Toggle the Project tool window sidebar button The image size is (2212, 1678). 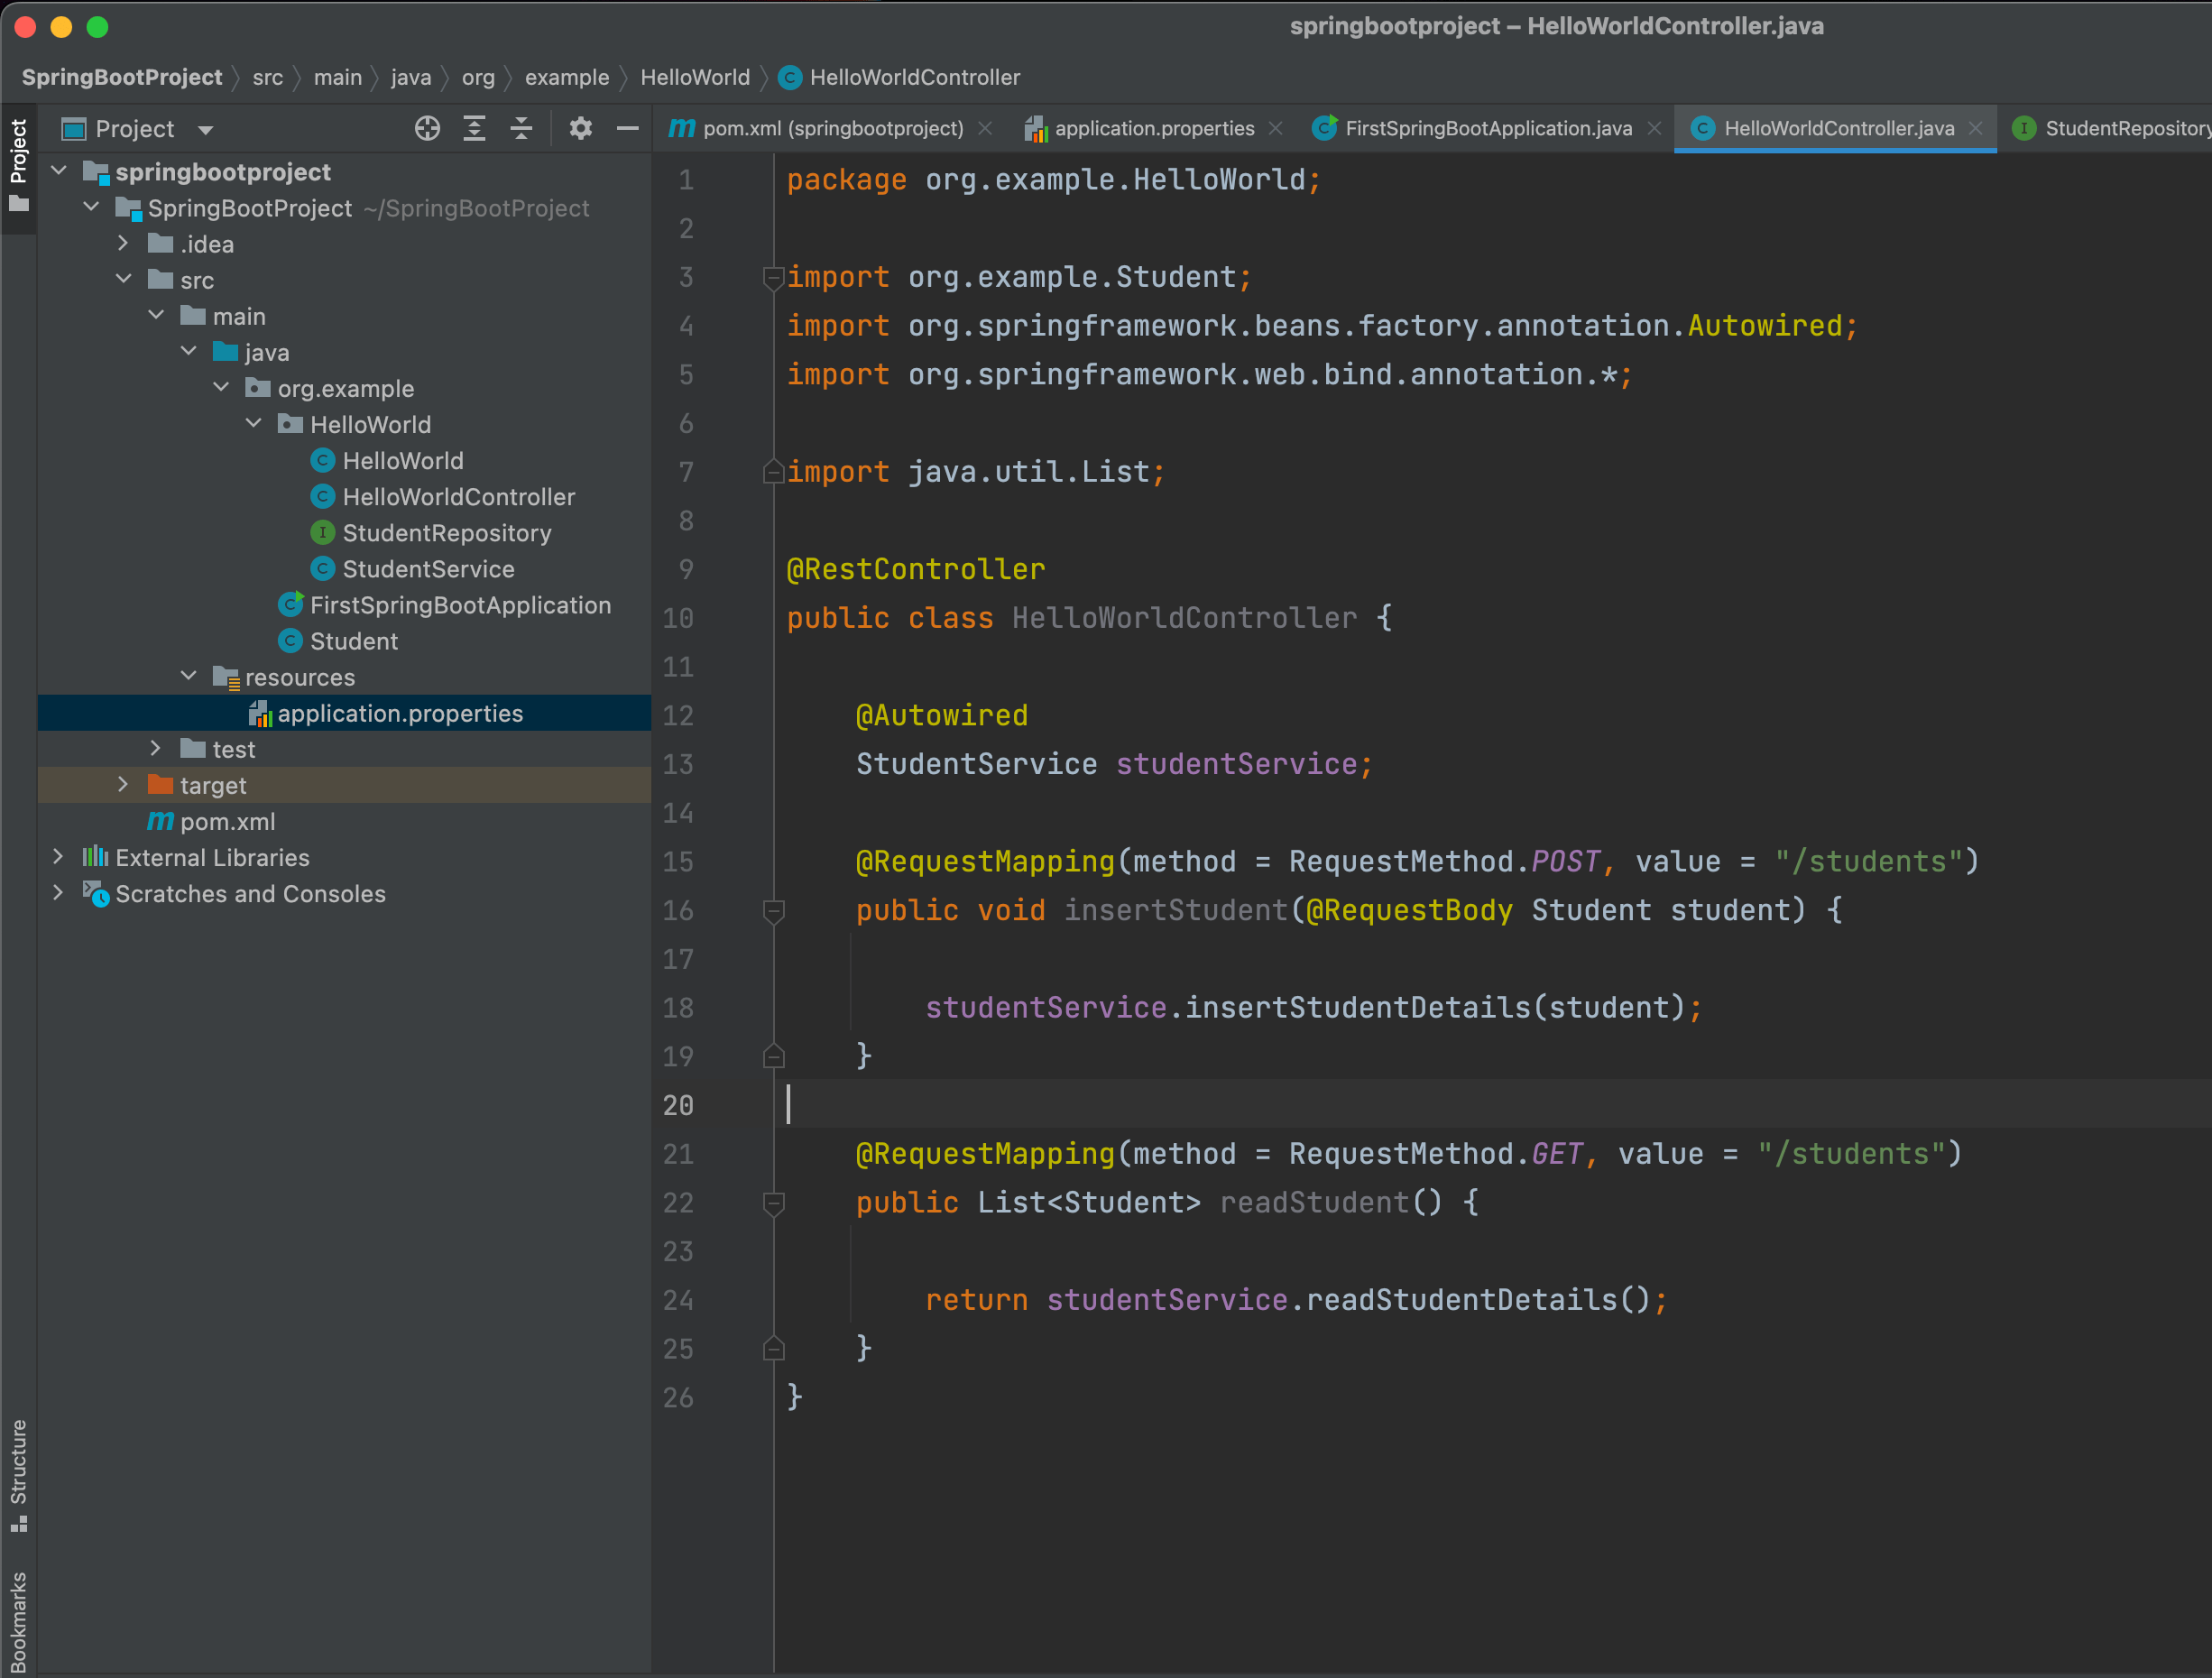(18, 165)
